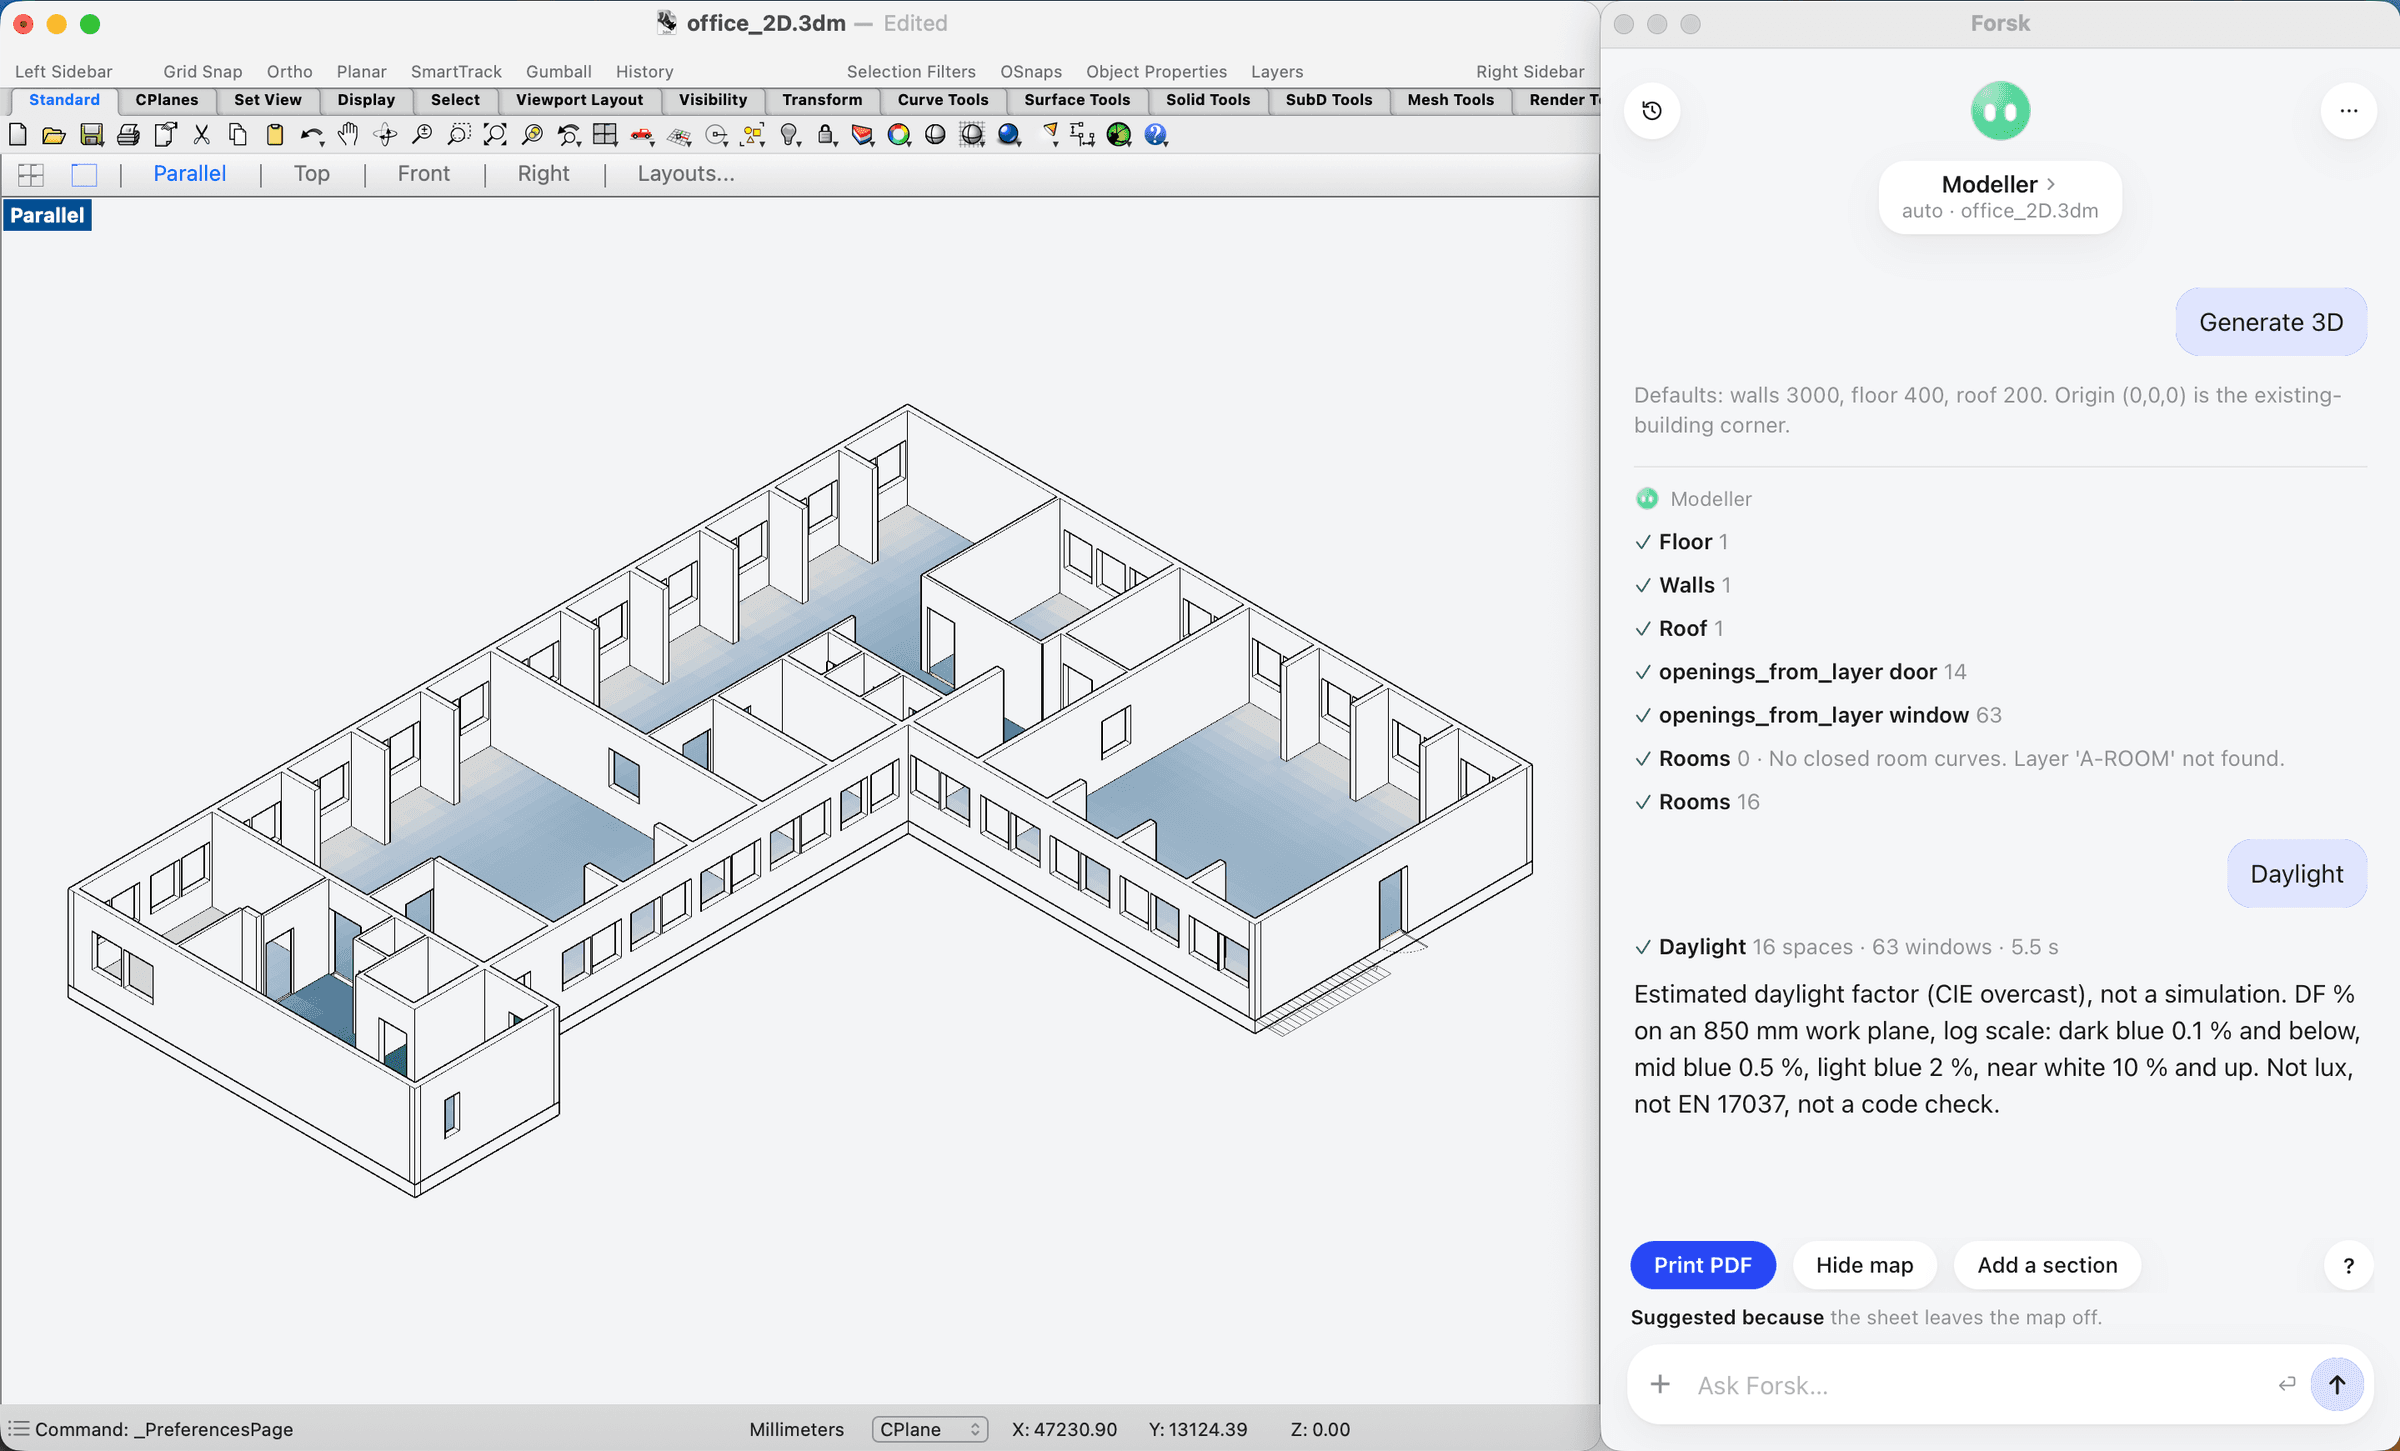Open Forsk three-dot options menu
This screenshot has width=2400, height=1451.
click(2348, 111)
